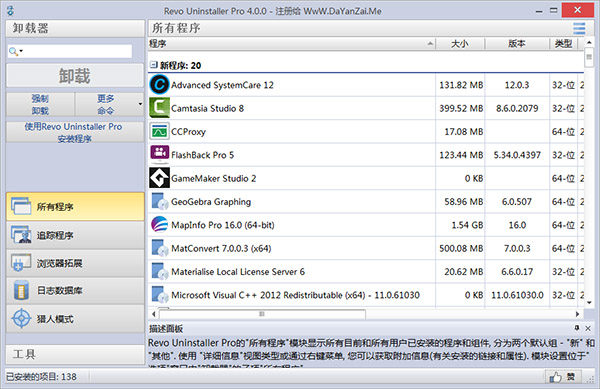The image size is (600, 389).
Task: Click the horizontal scrollbar left arrow
Action: [x=154, y=314]
